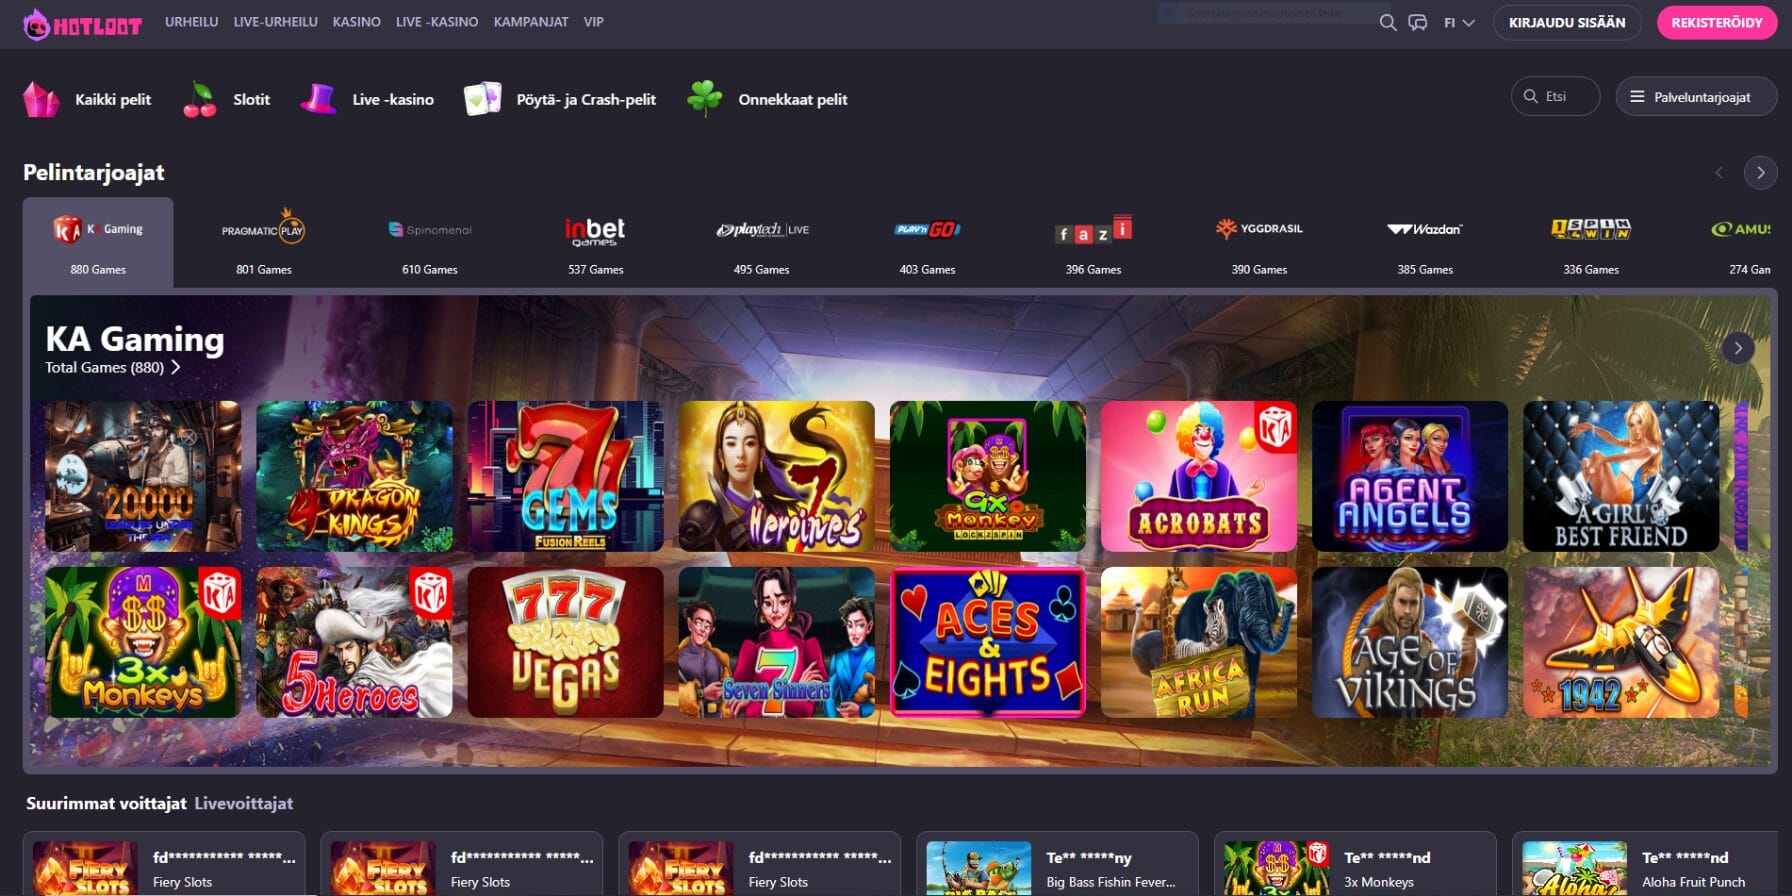1792x896 pixels.
Task: Select the Play'n GO provider logo
Action: pyautogui.click(x=927, y=230)
